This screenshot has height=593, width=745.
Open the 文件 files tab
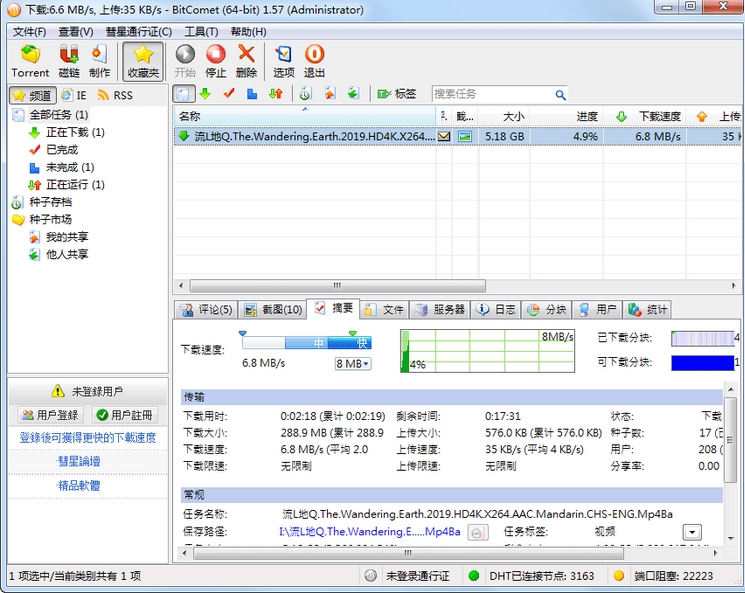pos(384,310)
